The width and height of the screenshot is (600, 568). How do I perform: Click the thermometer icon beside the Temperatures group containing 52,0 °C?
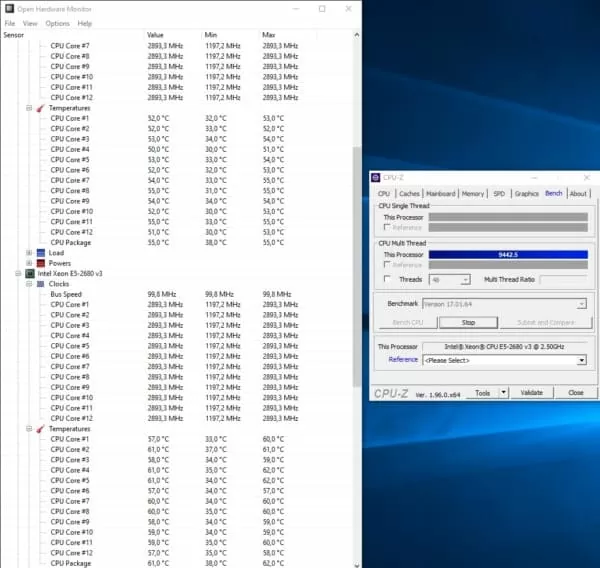point(41,108)
